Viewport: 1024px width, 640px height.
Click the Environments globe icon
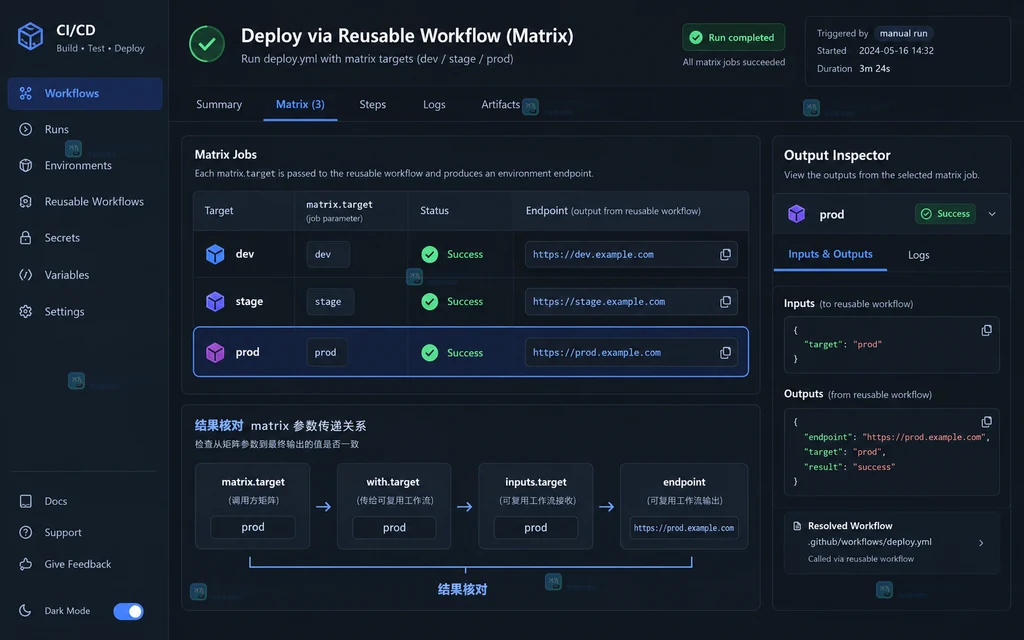[25, 165]
